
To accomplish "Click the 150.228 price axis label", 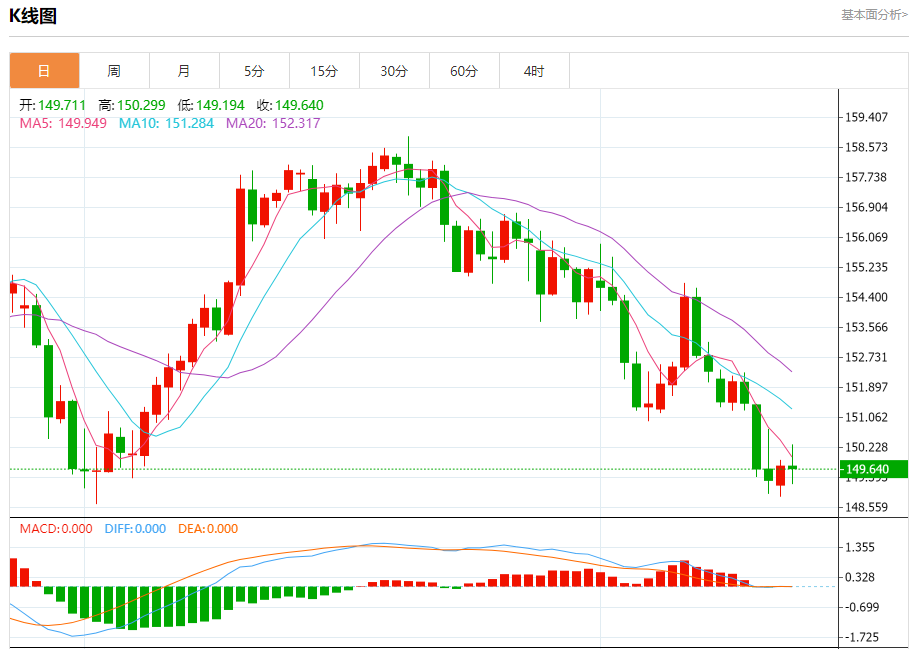I will point(866,447).
